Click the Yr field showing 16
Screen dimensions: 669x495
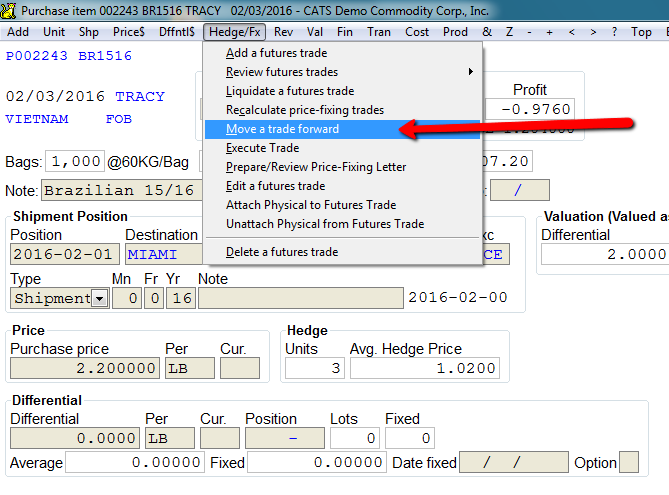click(181, 298)
